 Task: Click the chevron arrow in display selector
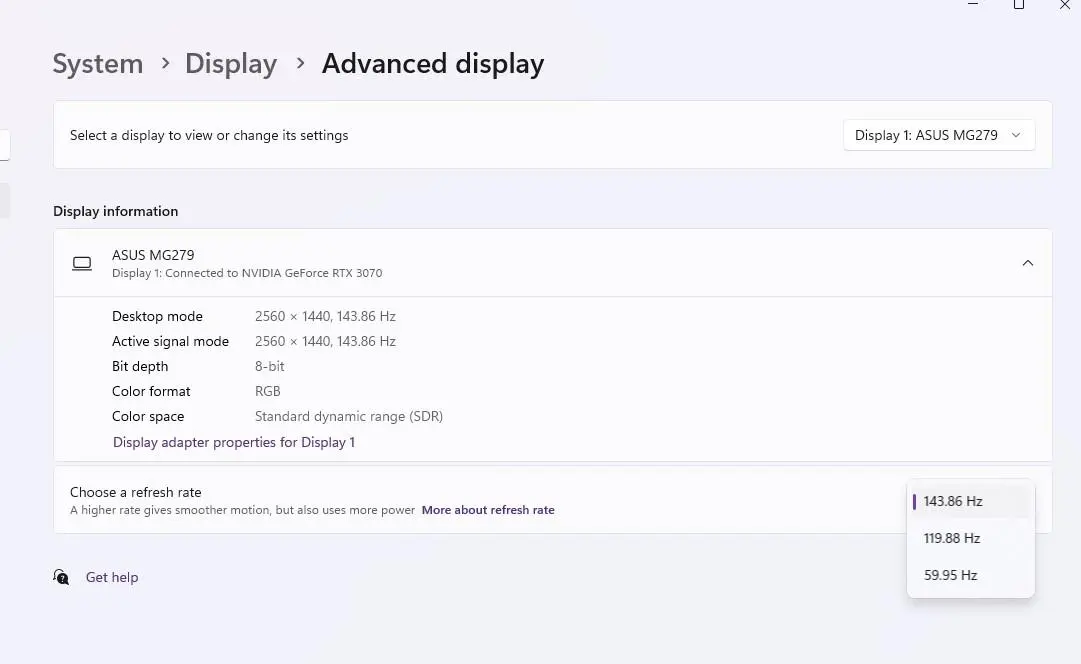pyautogui.click(x=1016, y=135)
